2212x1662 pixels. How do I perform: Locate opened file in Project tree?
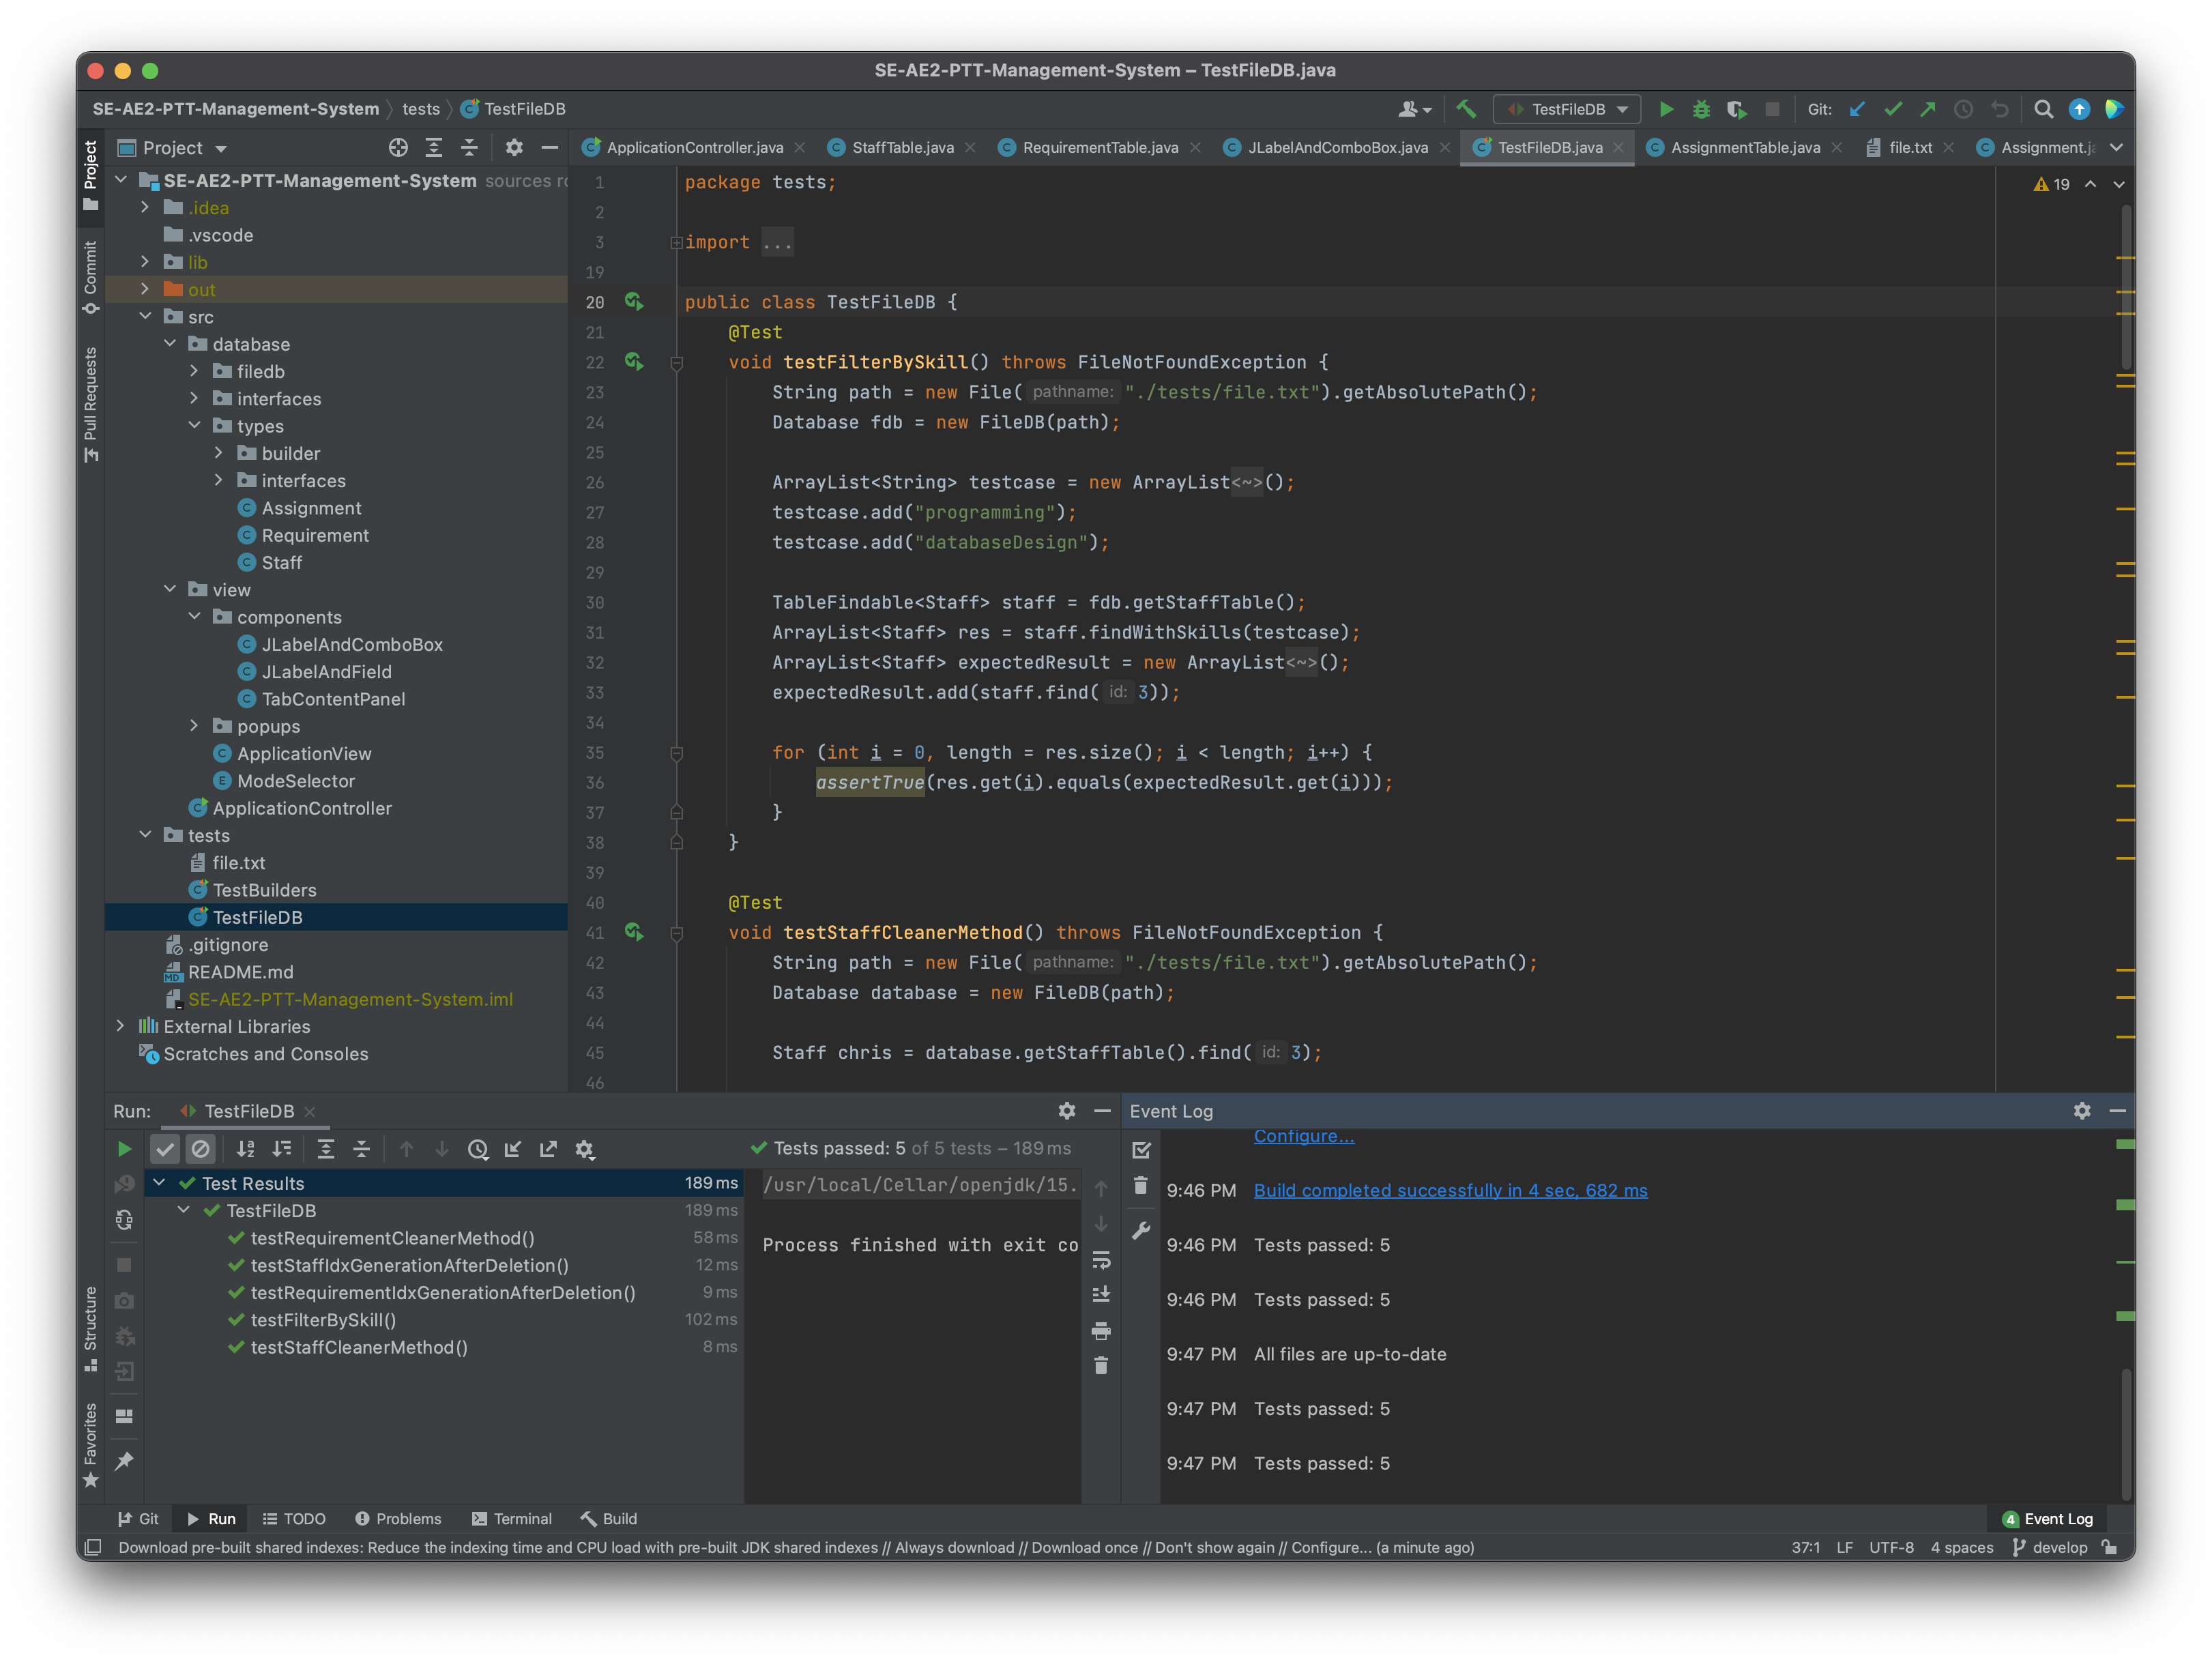coord(398,148)
